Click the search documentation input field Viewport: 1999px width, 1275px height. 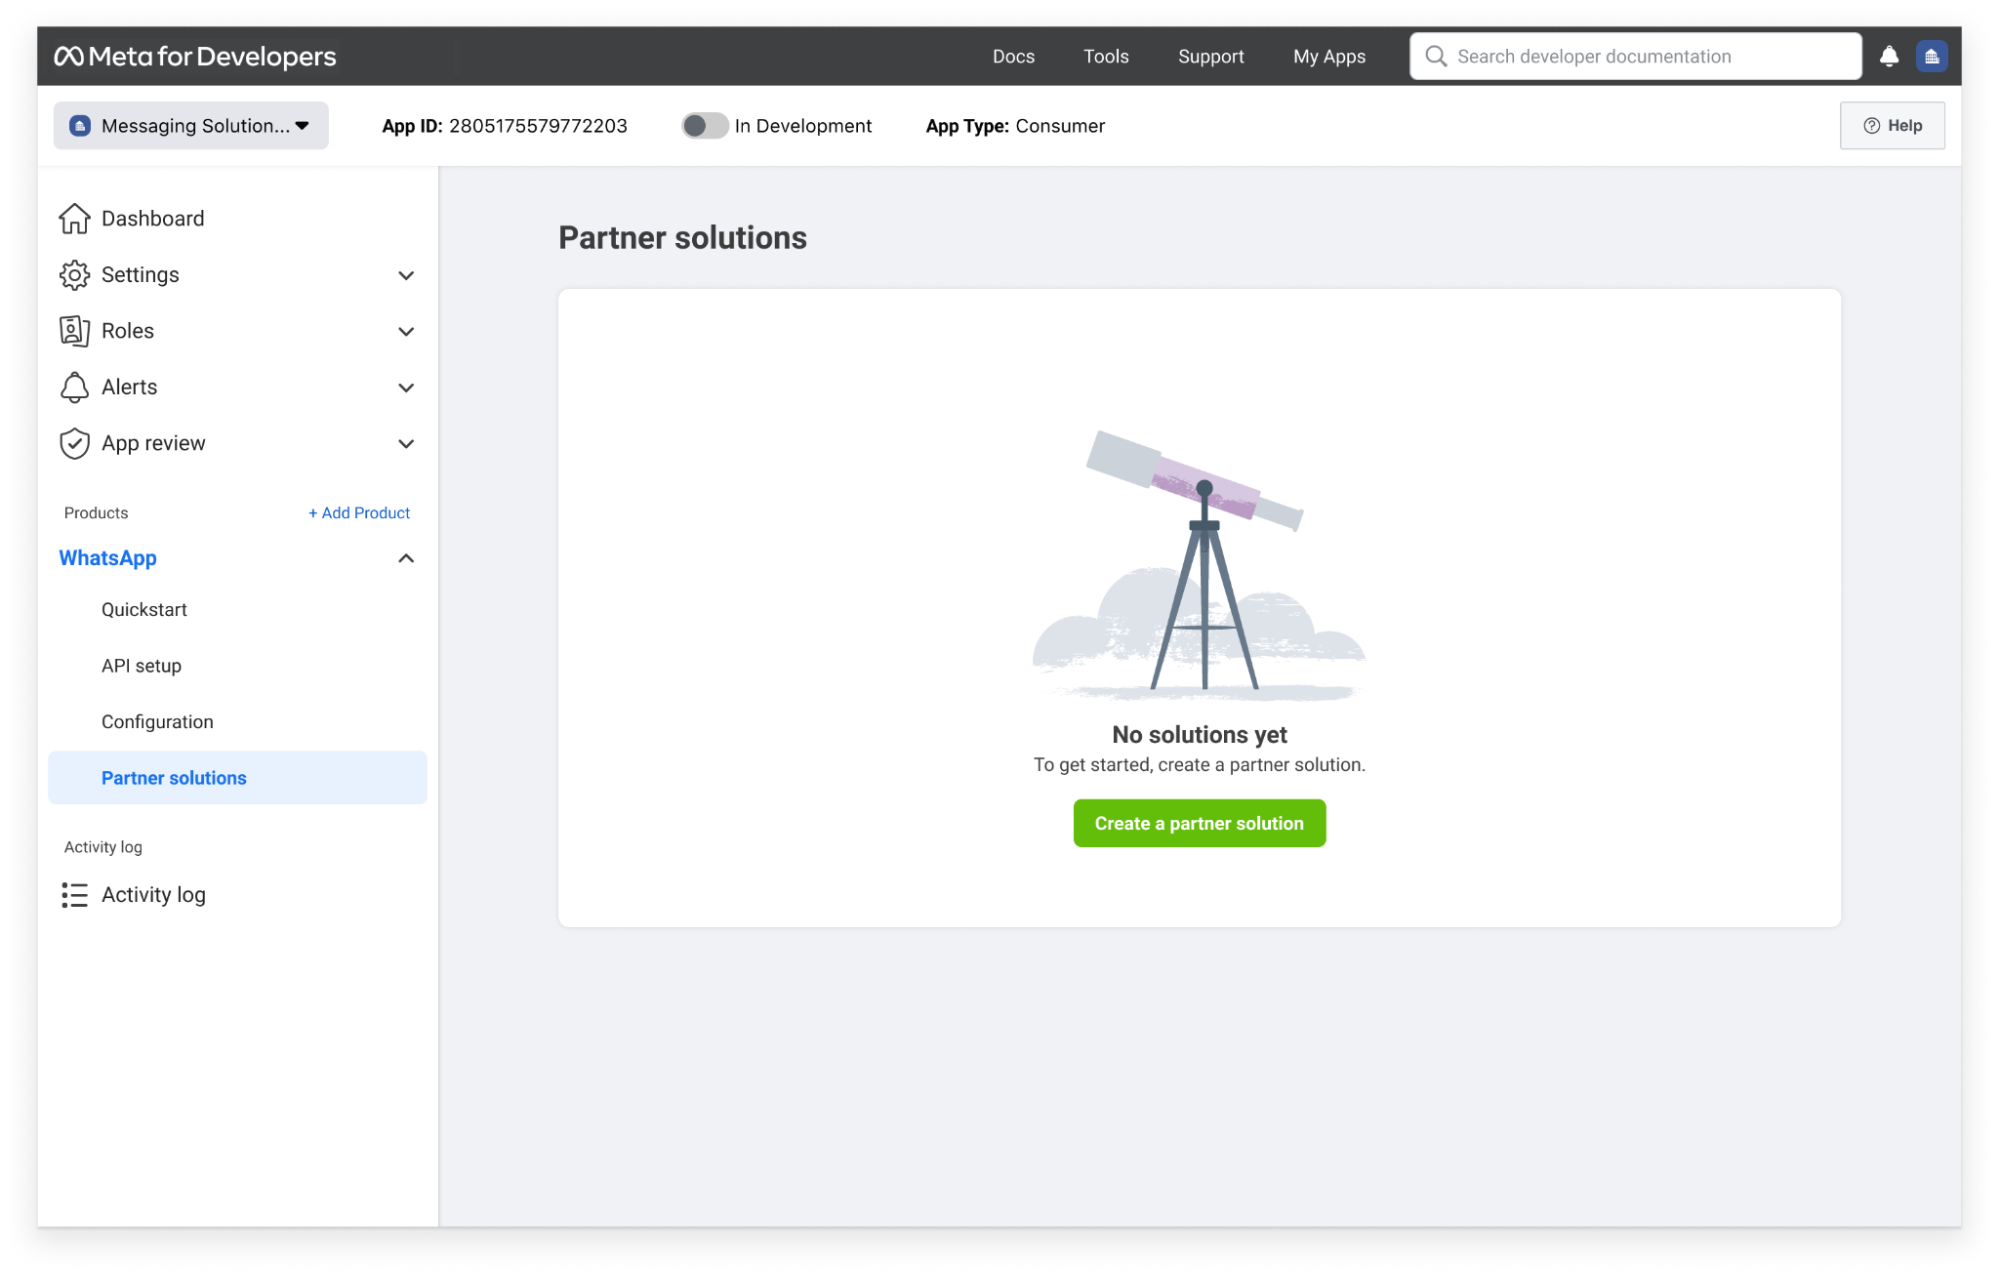1635,55
